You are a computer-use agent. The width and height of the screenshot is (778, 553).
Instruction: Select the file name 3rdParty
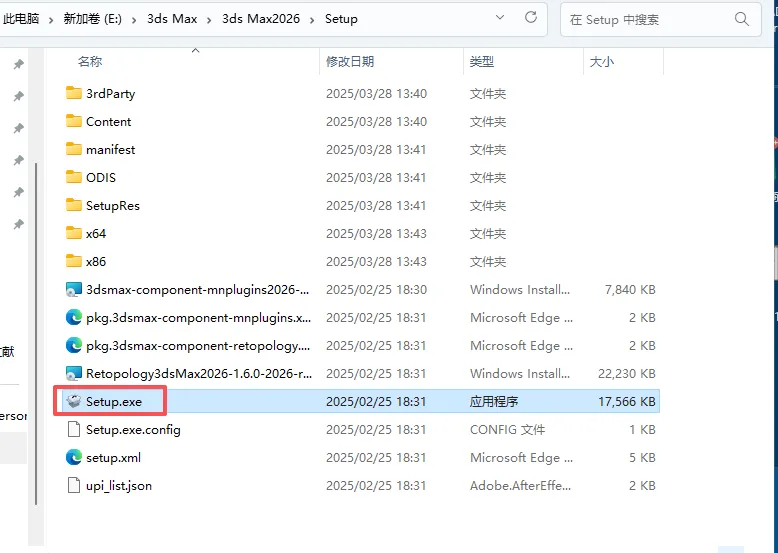coord(111,94)
